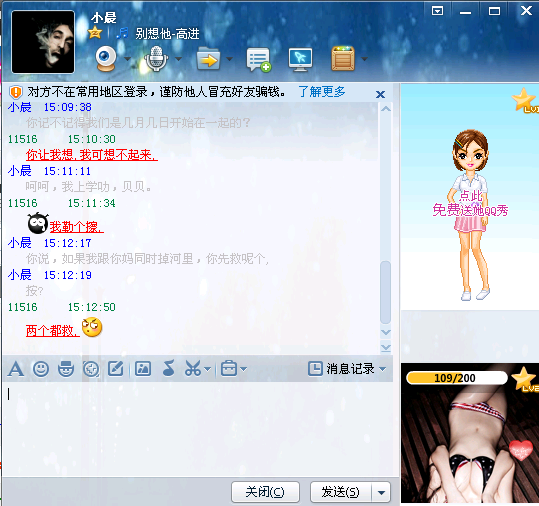539x506 pixels.
Task: Click message 呵呵,我上学叻,贝贝。
Action: pos(88,187)
